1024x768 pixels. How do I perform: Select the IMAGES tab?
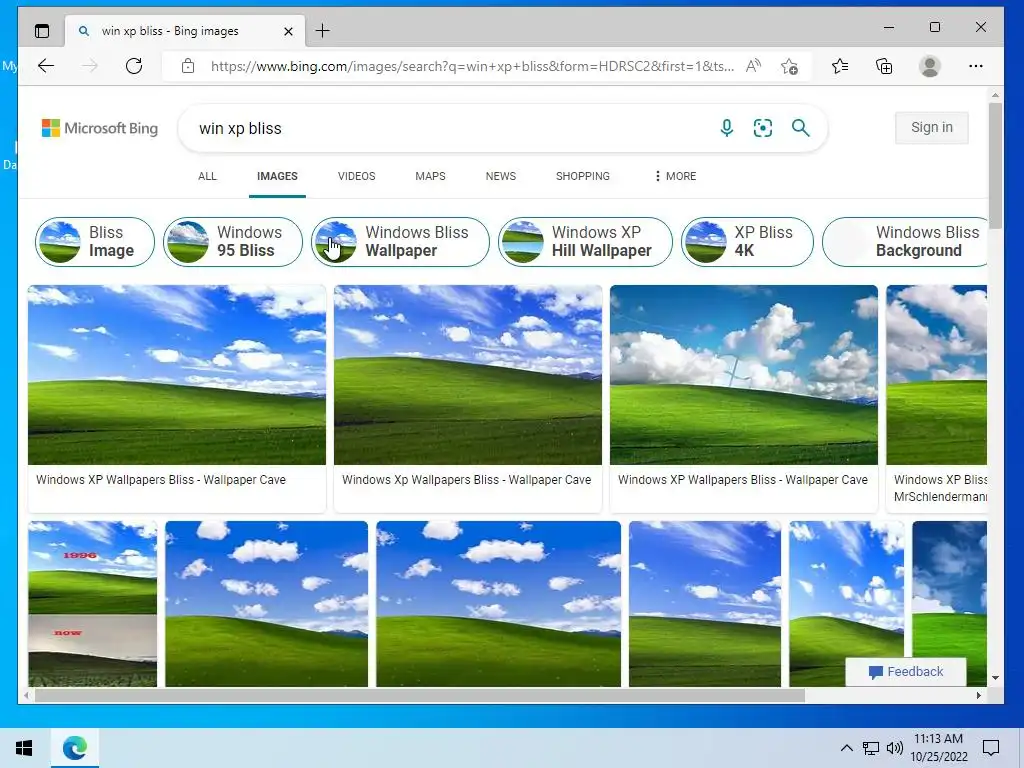pyautogui.click(x=277, y=176)
